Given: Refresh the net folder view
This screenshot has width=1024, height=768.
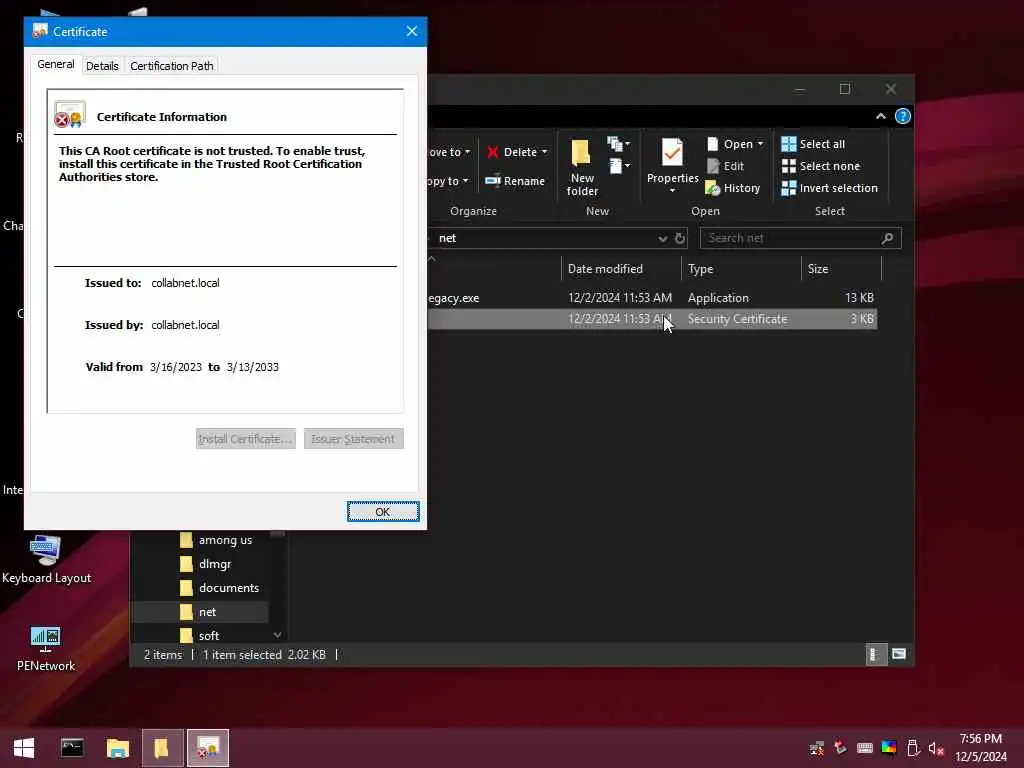Looking at the screenshot, I should (680, 238).
